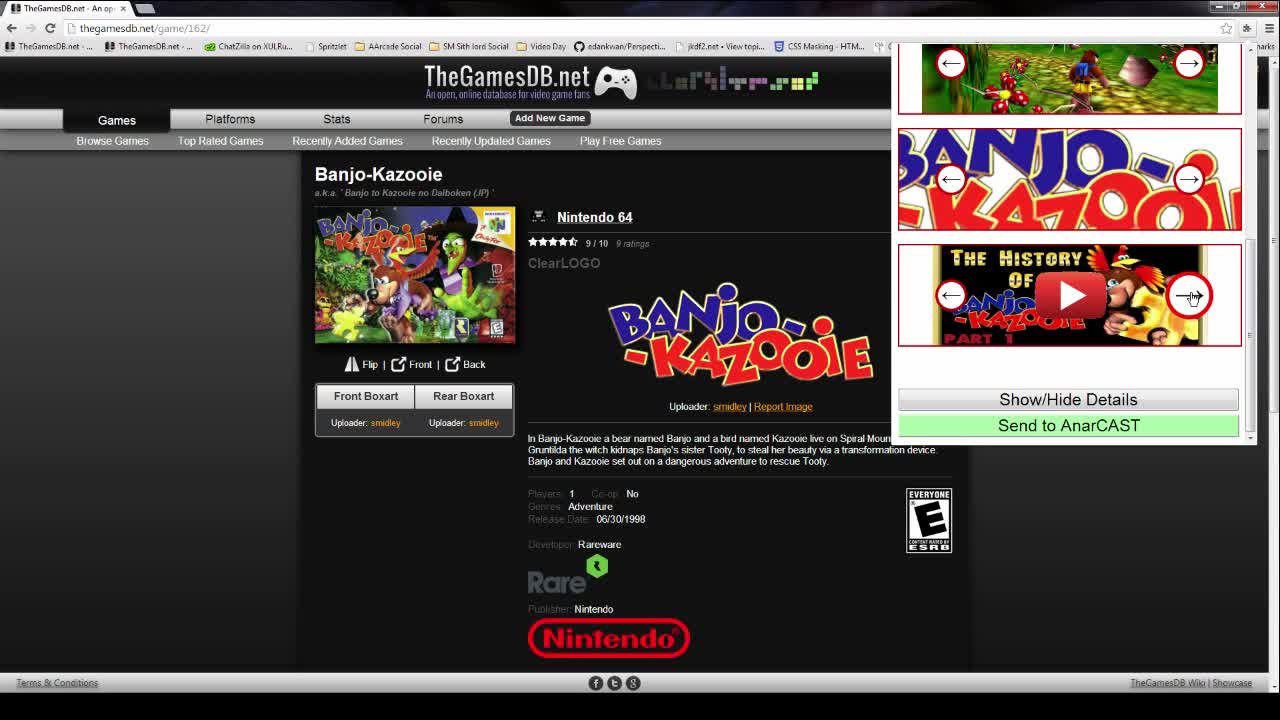The image size is (1280, 720).
Task: Click the Rareware developer name
Action: coord(599,545)
